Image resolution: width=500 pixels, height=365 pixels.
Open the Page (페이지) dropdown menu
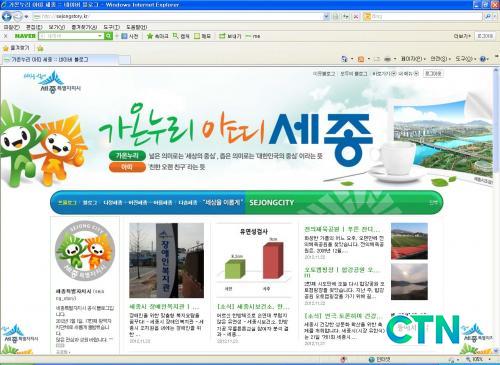[x=413, y=59]
